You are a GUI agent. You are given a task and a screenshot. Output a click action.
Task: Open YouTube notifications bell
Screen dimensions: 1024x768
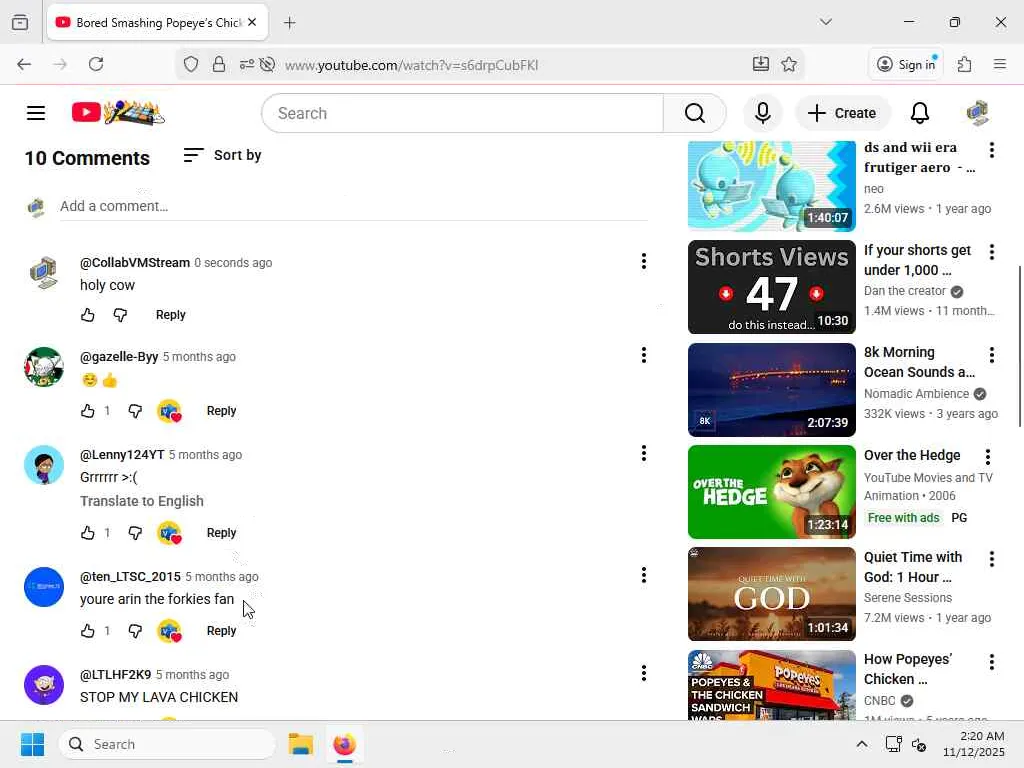[920, 113]
